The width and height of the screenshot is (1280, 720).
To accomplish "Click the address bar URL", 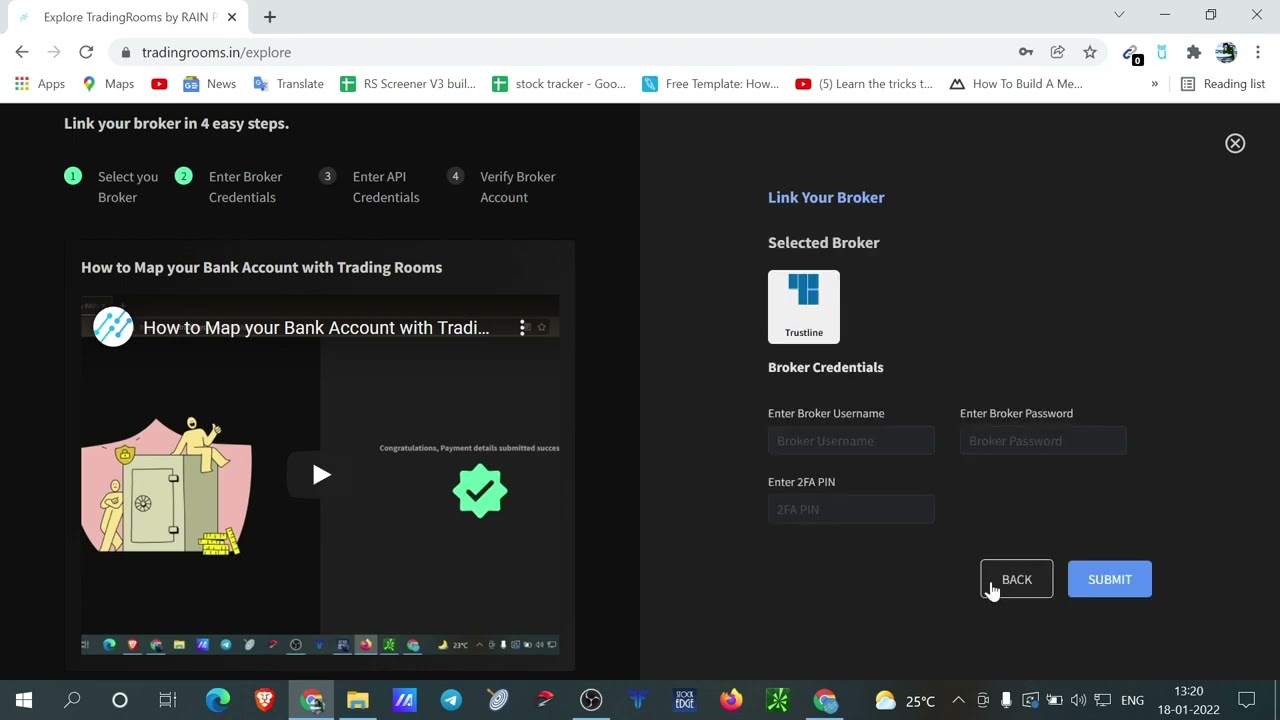I will pyautogui.click(x=216, y=52).
